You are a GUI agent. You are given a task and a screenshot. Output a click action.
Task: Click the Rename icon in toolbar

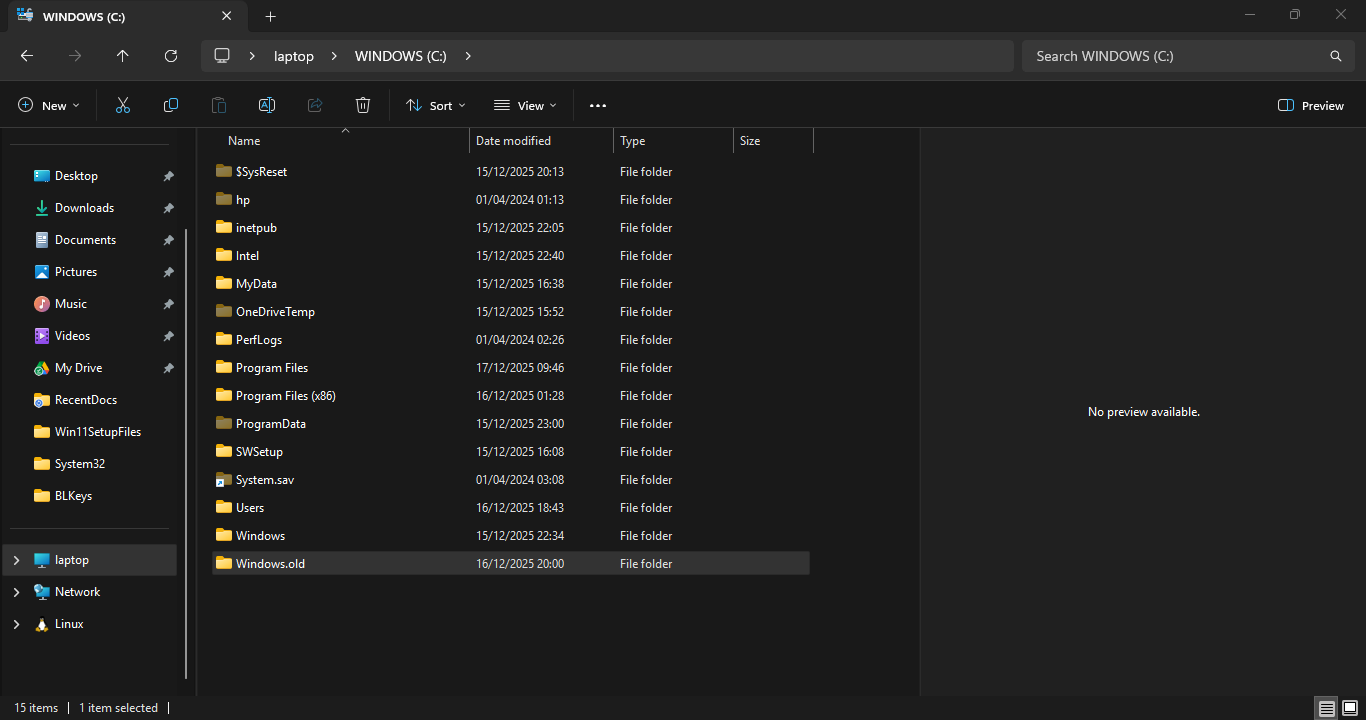click(x=267, y=105)
